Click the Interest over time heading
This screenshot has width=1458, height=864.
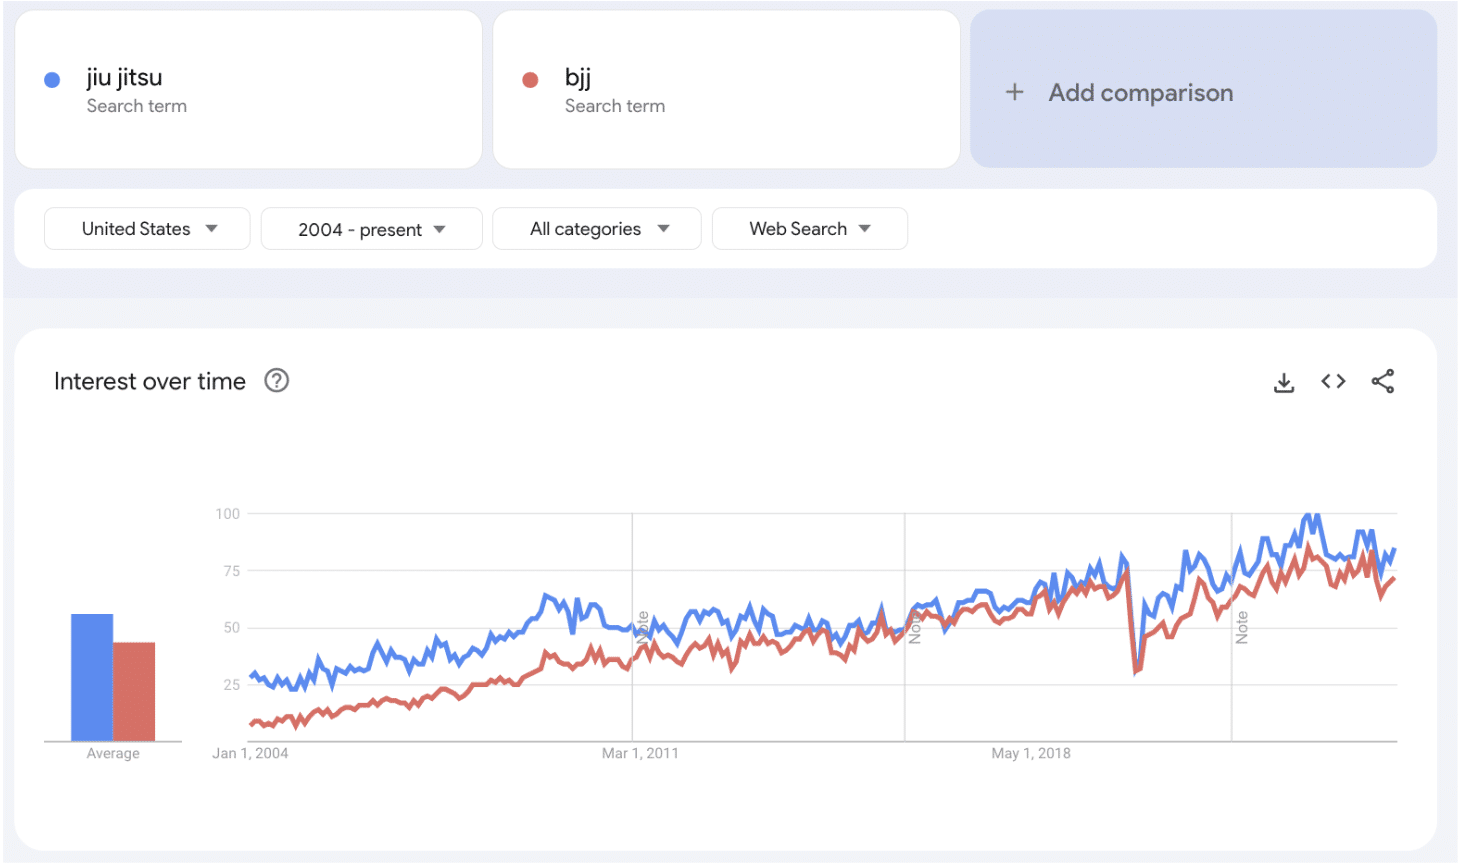pos(150,381)
